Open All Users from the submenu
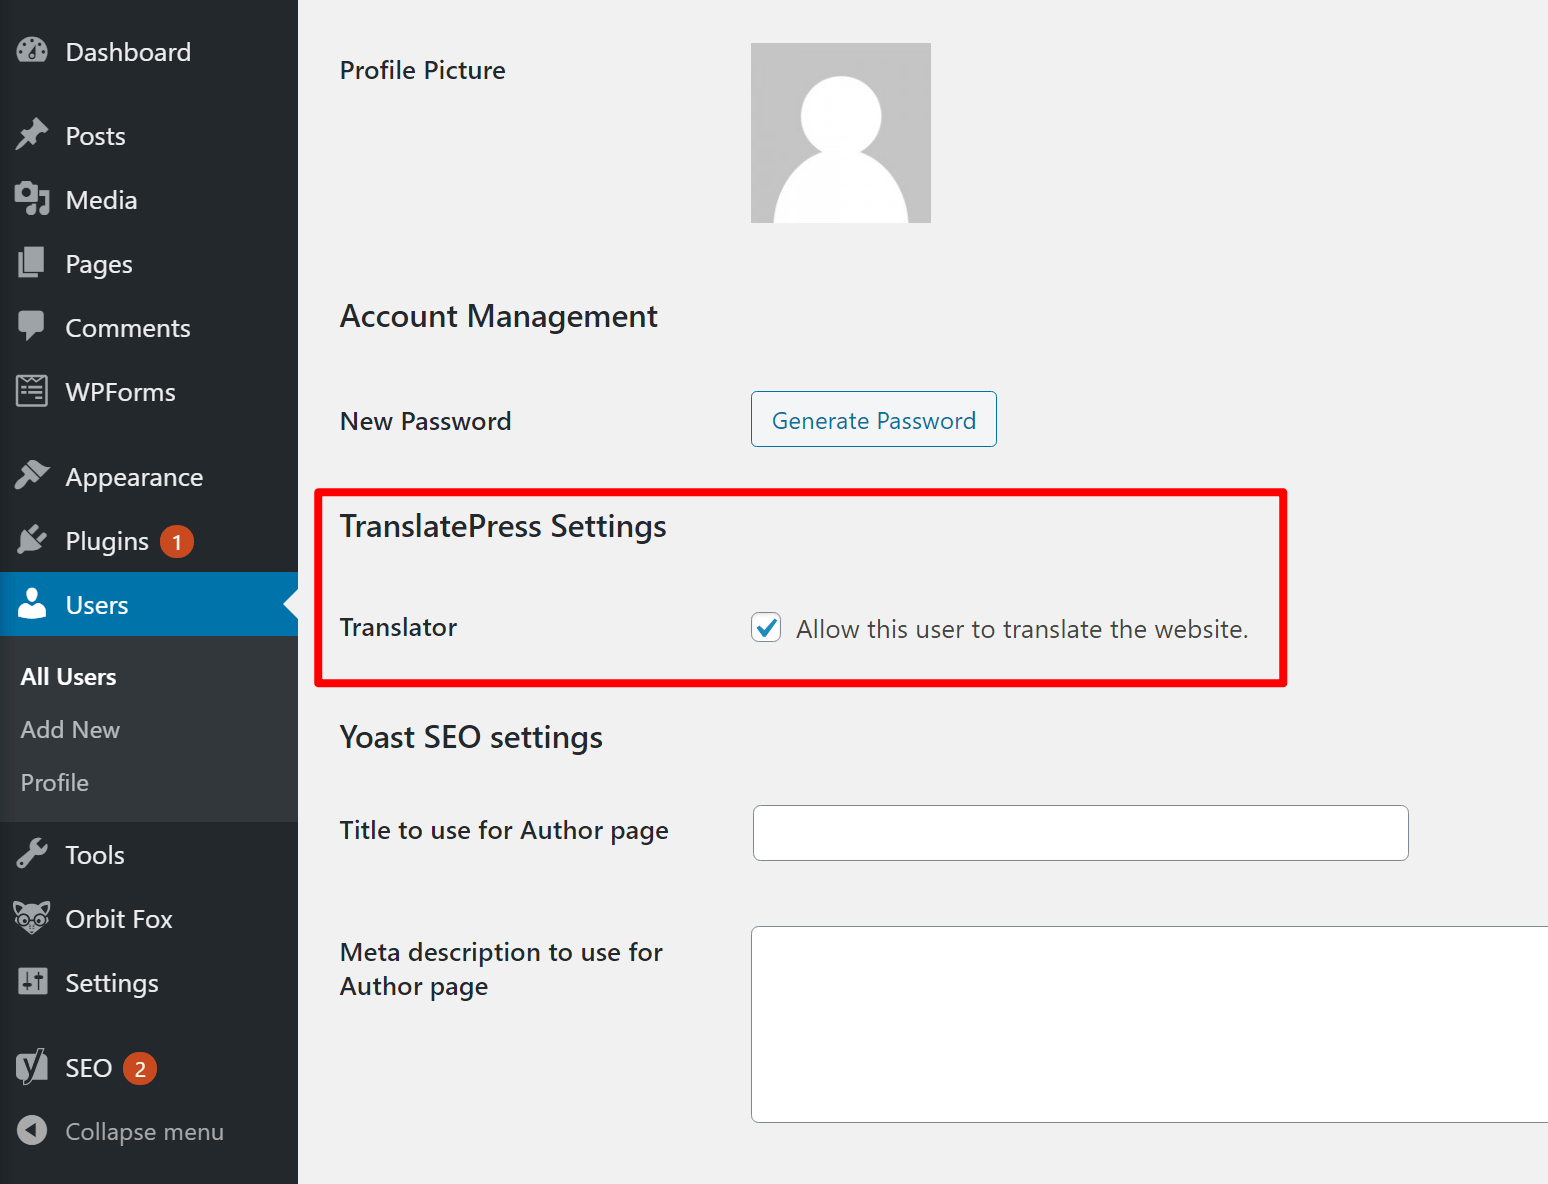The image size is (1548, 1184). point(67,676)
